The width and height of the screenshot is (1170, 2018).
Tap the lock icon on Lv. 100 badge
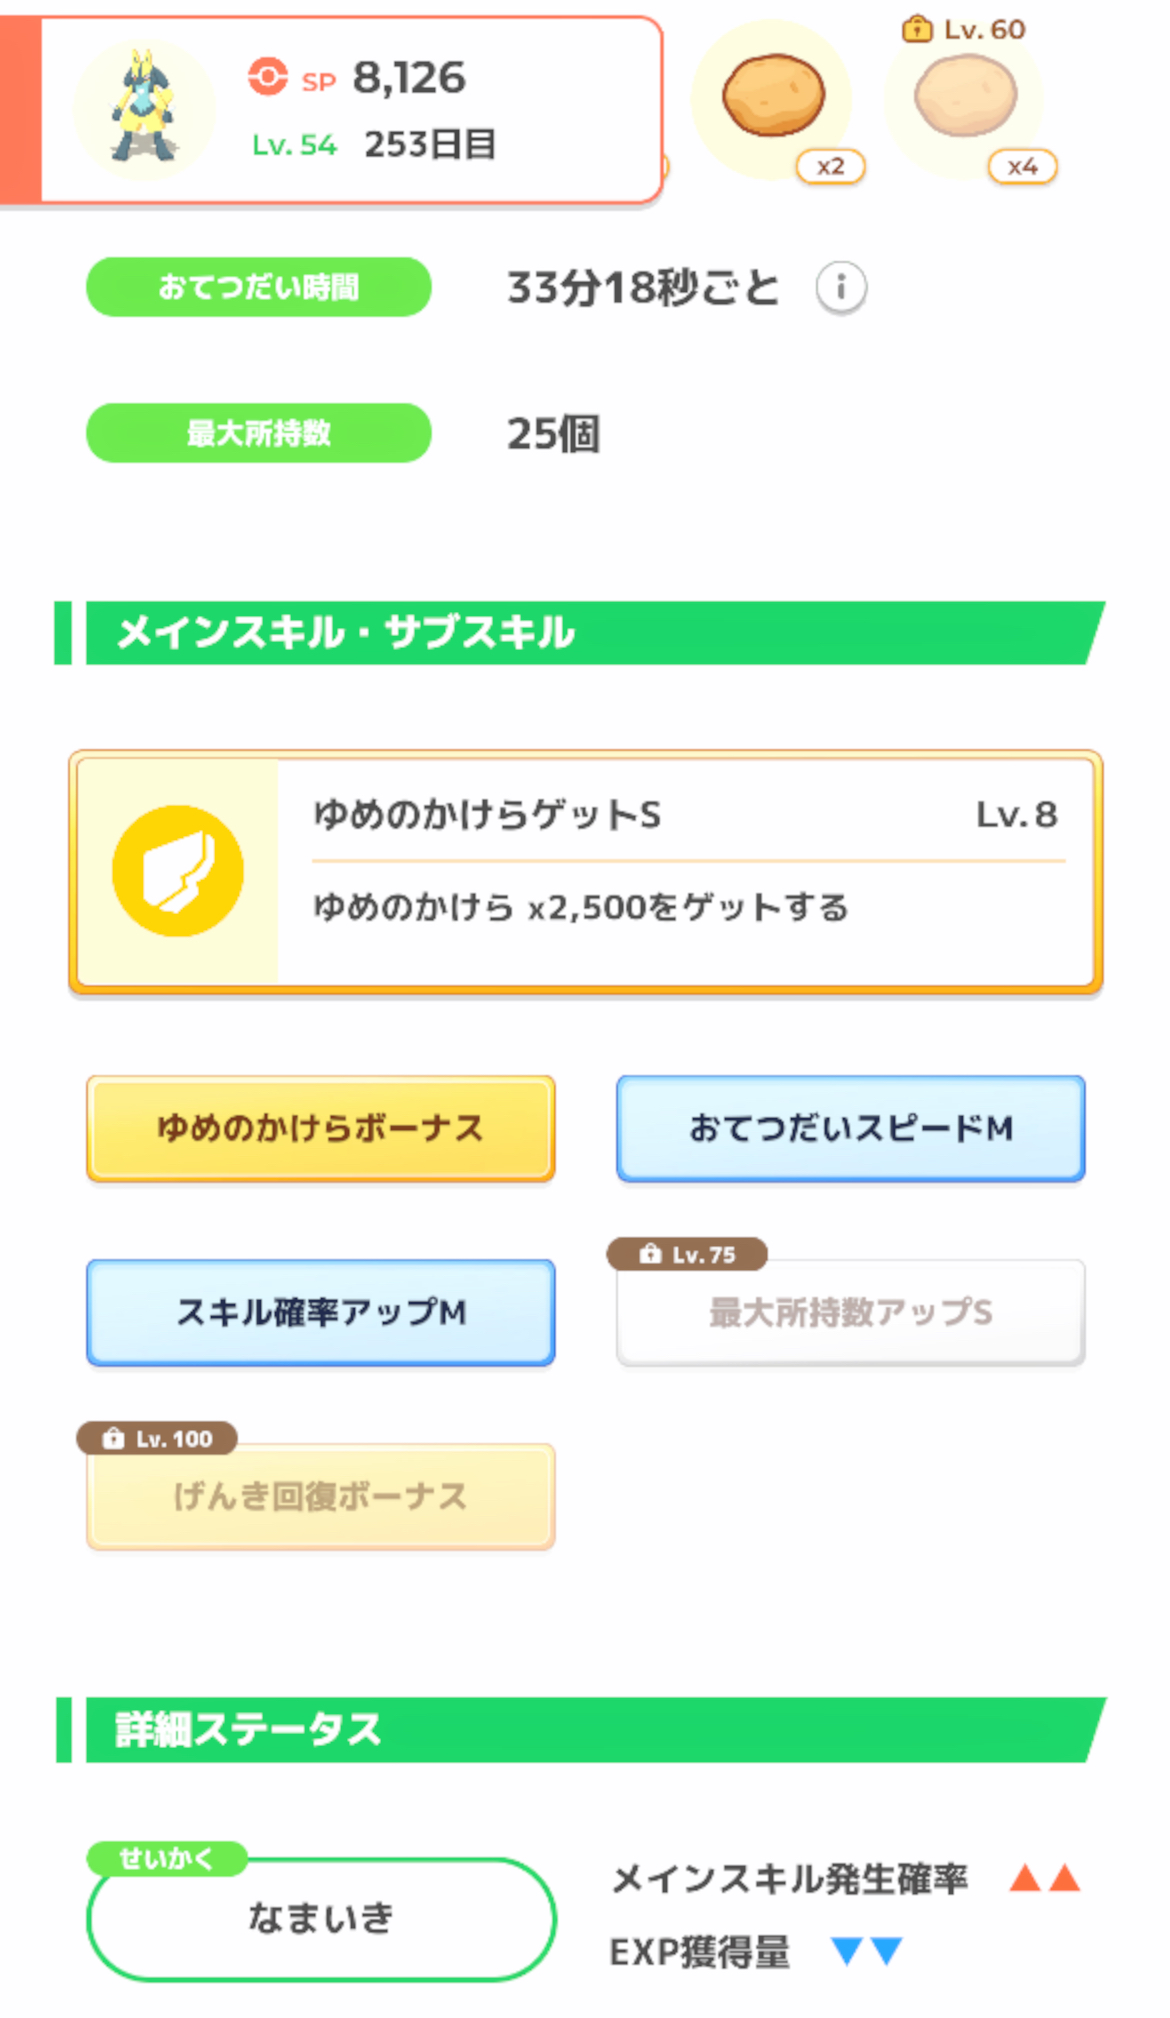pos(114,1439)
